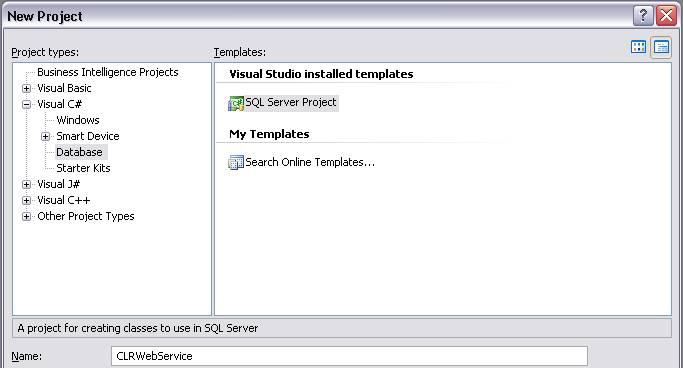This screenshot has width=683, height=368.
Task: Switch templates to small icons list view
Action: pyautogui.click(x=661, y=47)
